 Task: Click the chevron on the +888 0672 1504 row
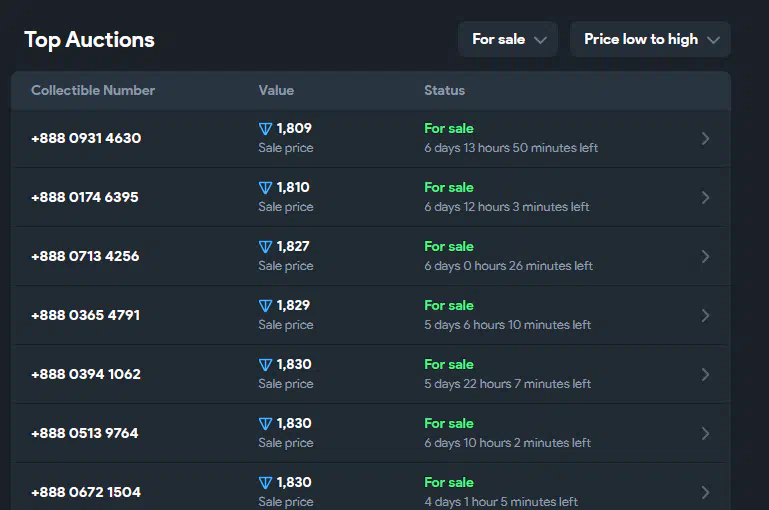(705, 492)
